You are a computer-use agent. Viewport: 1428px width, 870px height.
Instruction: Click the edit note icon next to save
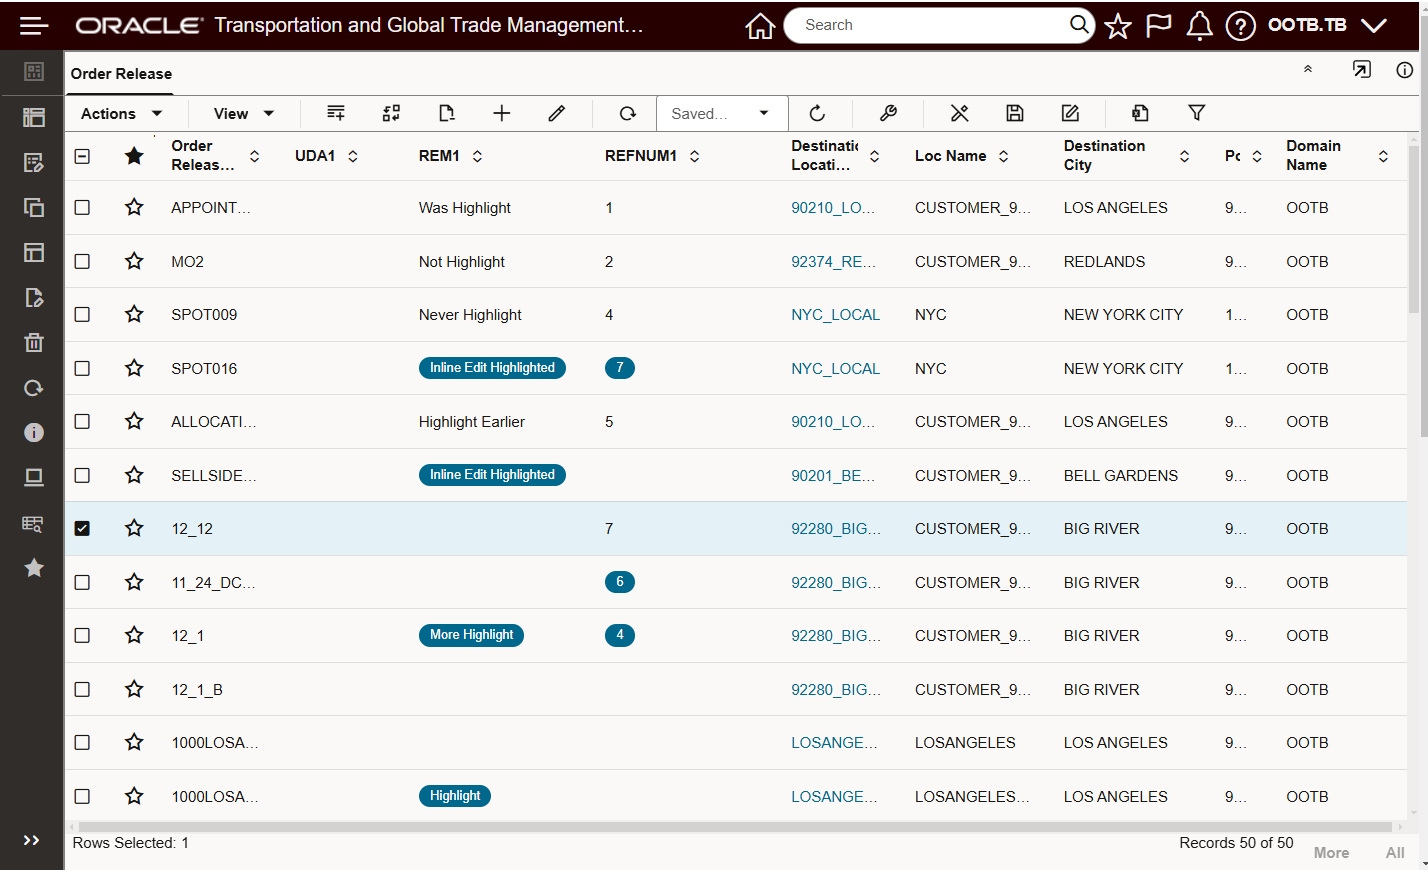tap(1070, 113)
